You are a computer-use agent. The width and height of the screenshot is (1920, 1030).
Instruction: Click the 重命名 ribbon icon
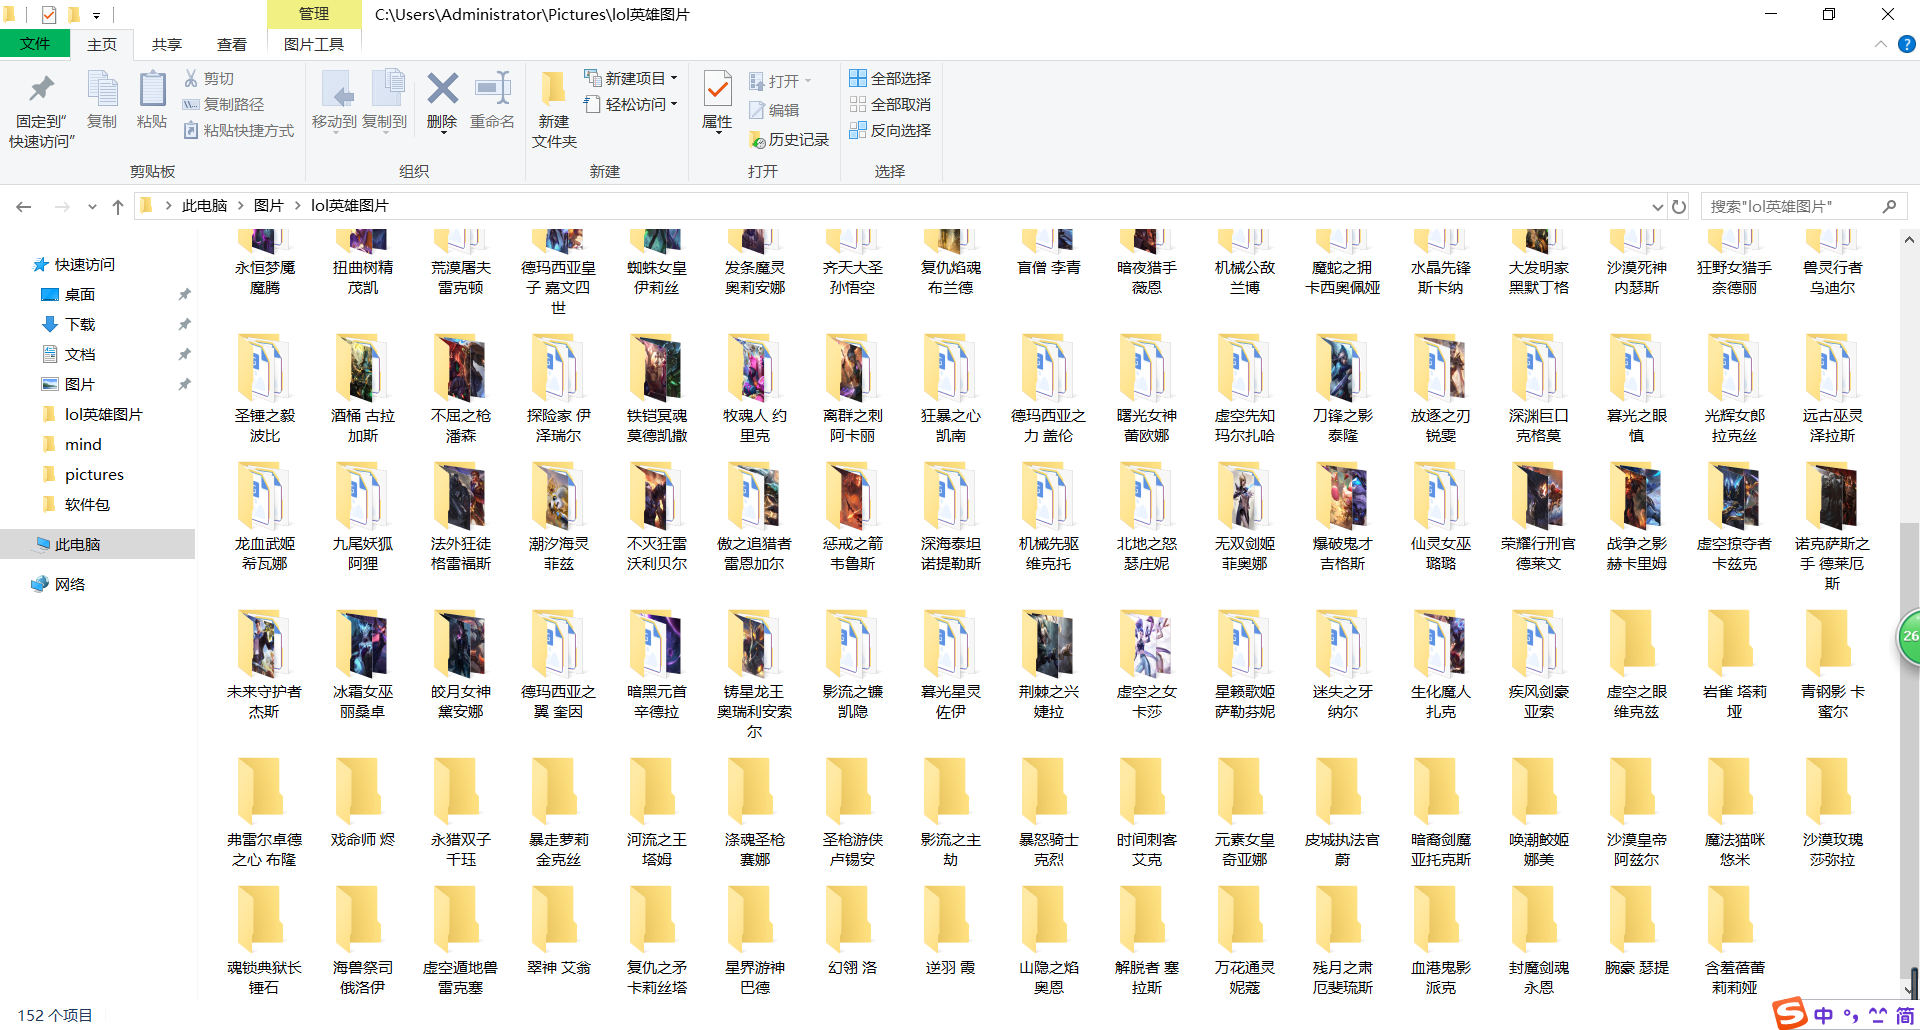click(x=493, y=88)
